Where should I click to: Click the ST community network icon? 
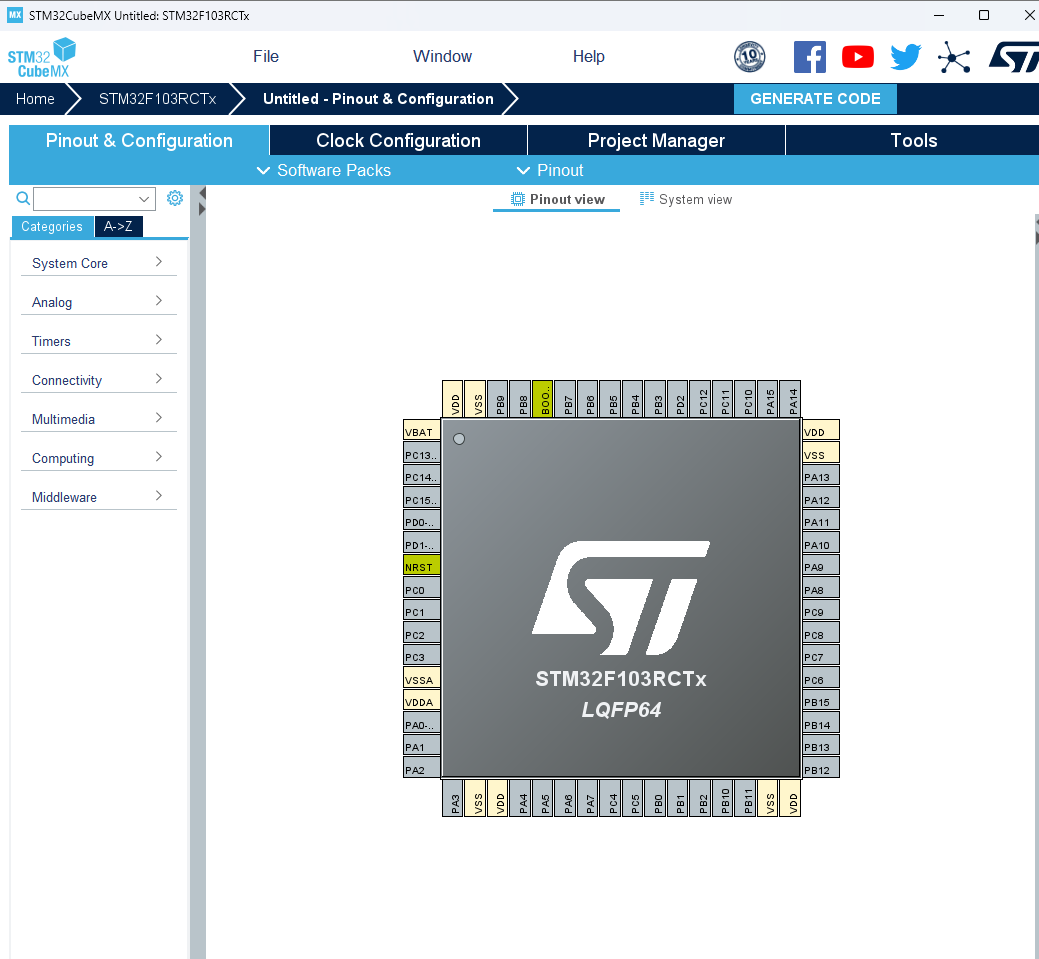pyautogui.click(x=954, y=57)
